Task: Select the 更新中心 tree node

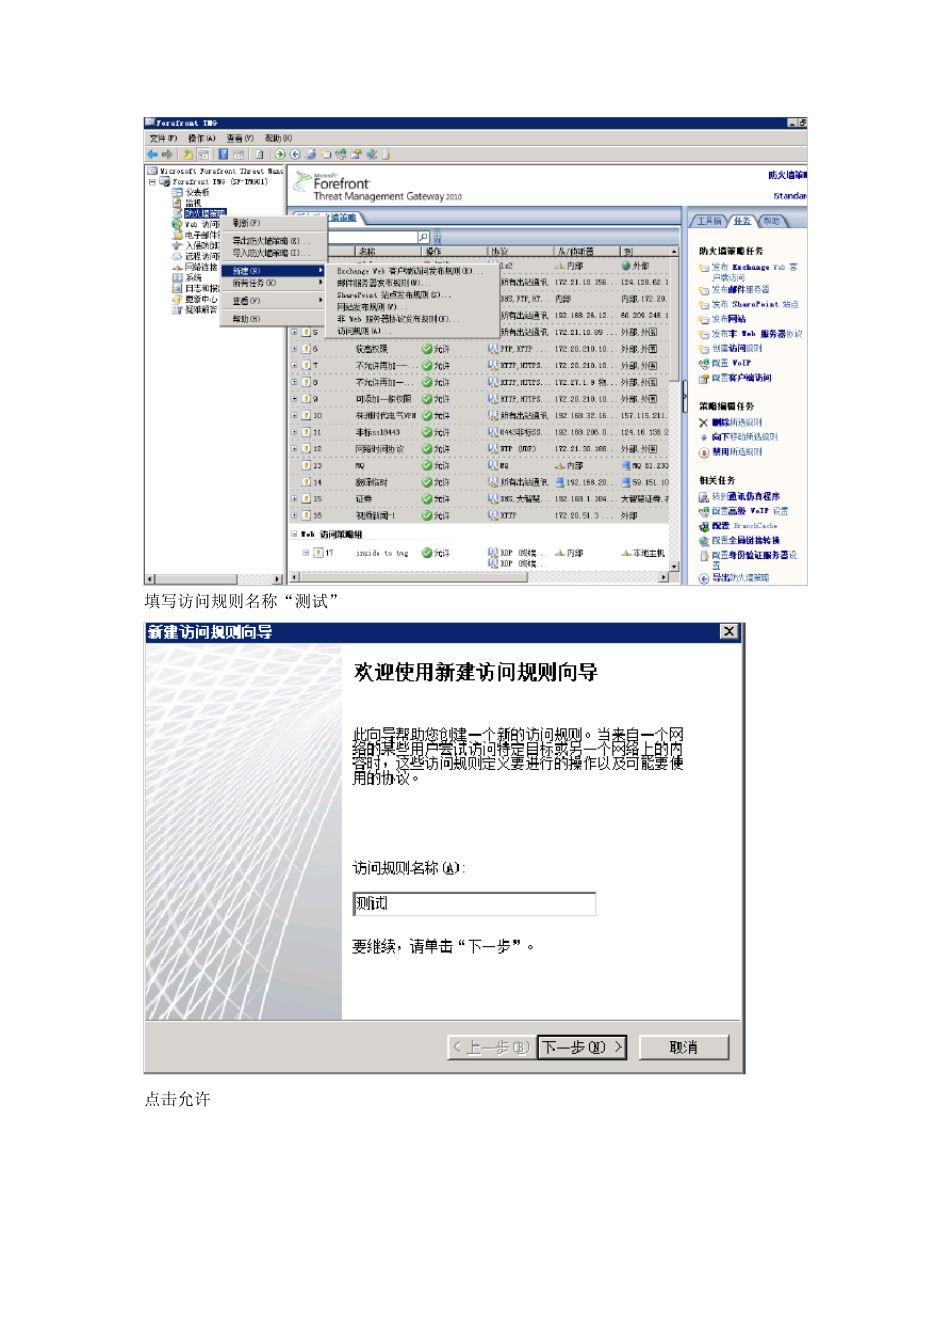Action: (195, 299)
